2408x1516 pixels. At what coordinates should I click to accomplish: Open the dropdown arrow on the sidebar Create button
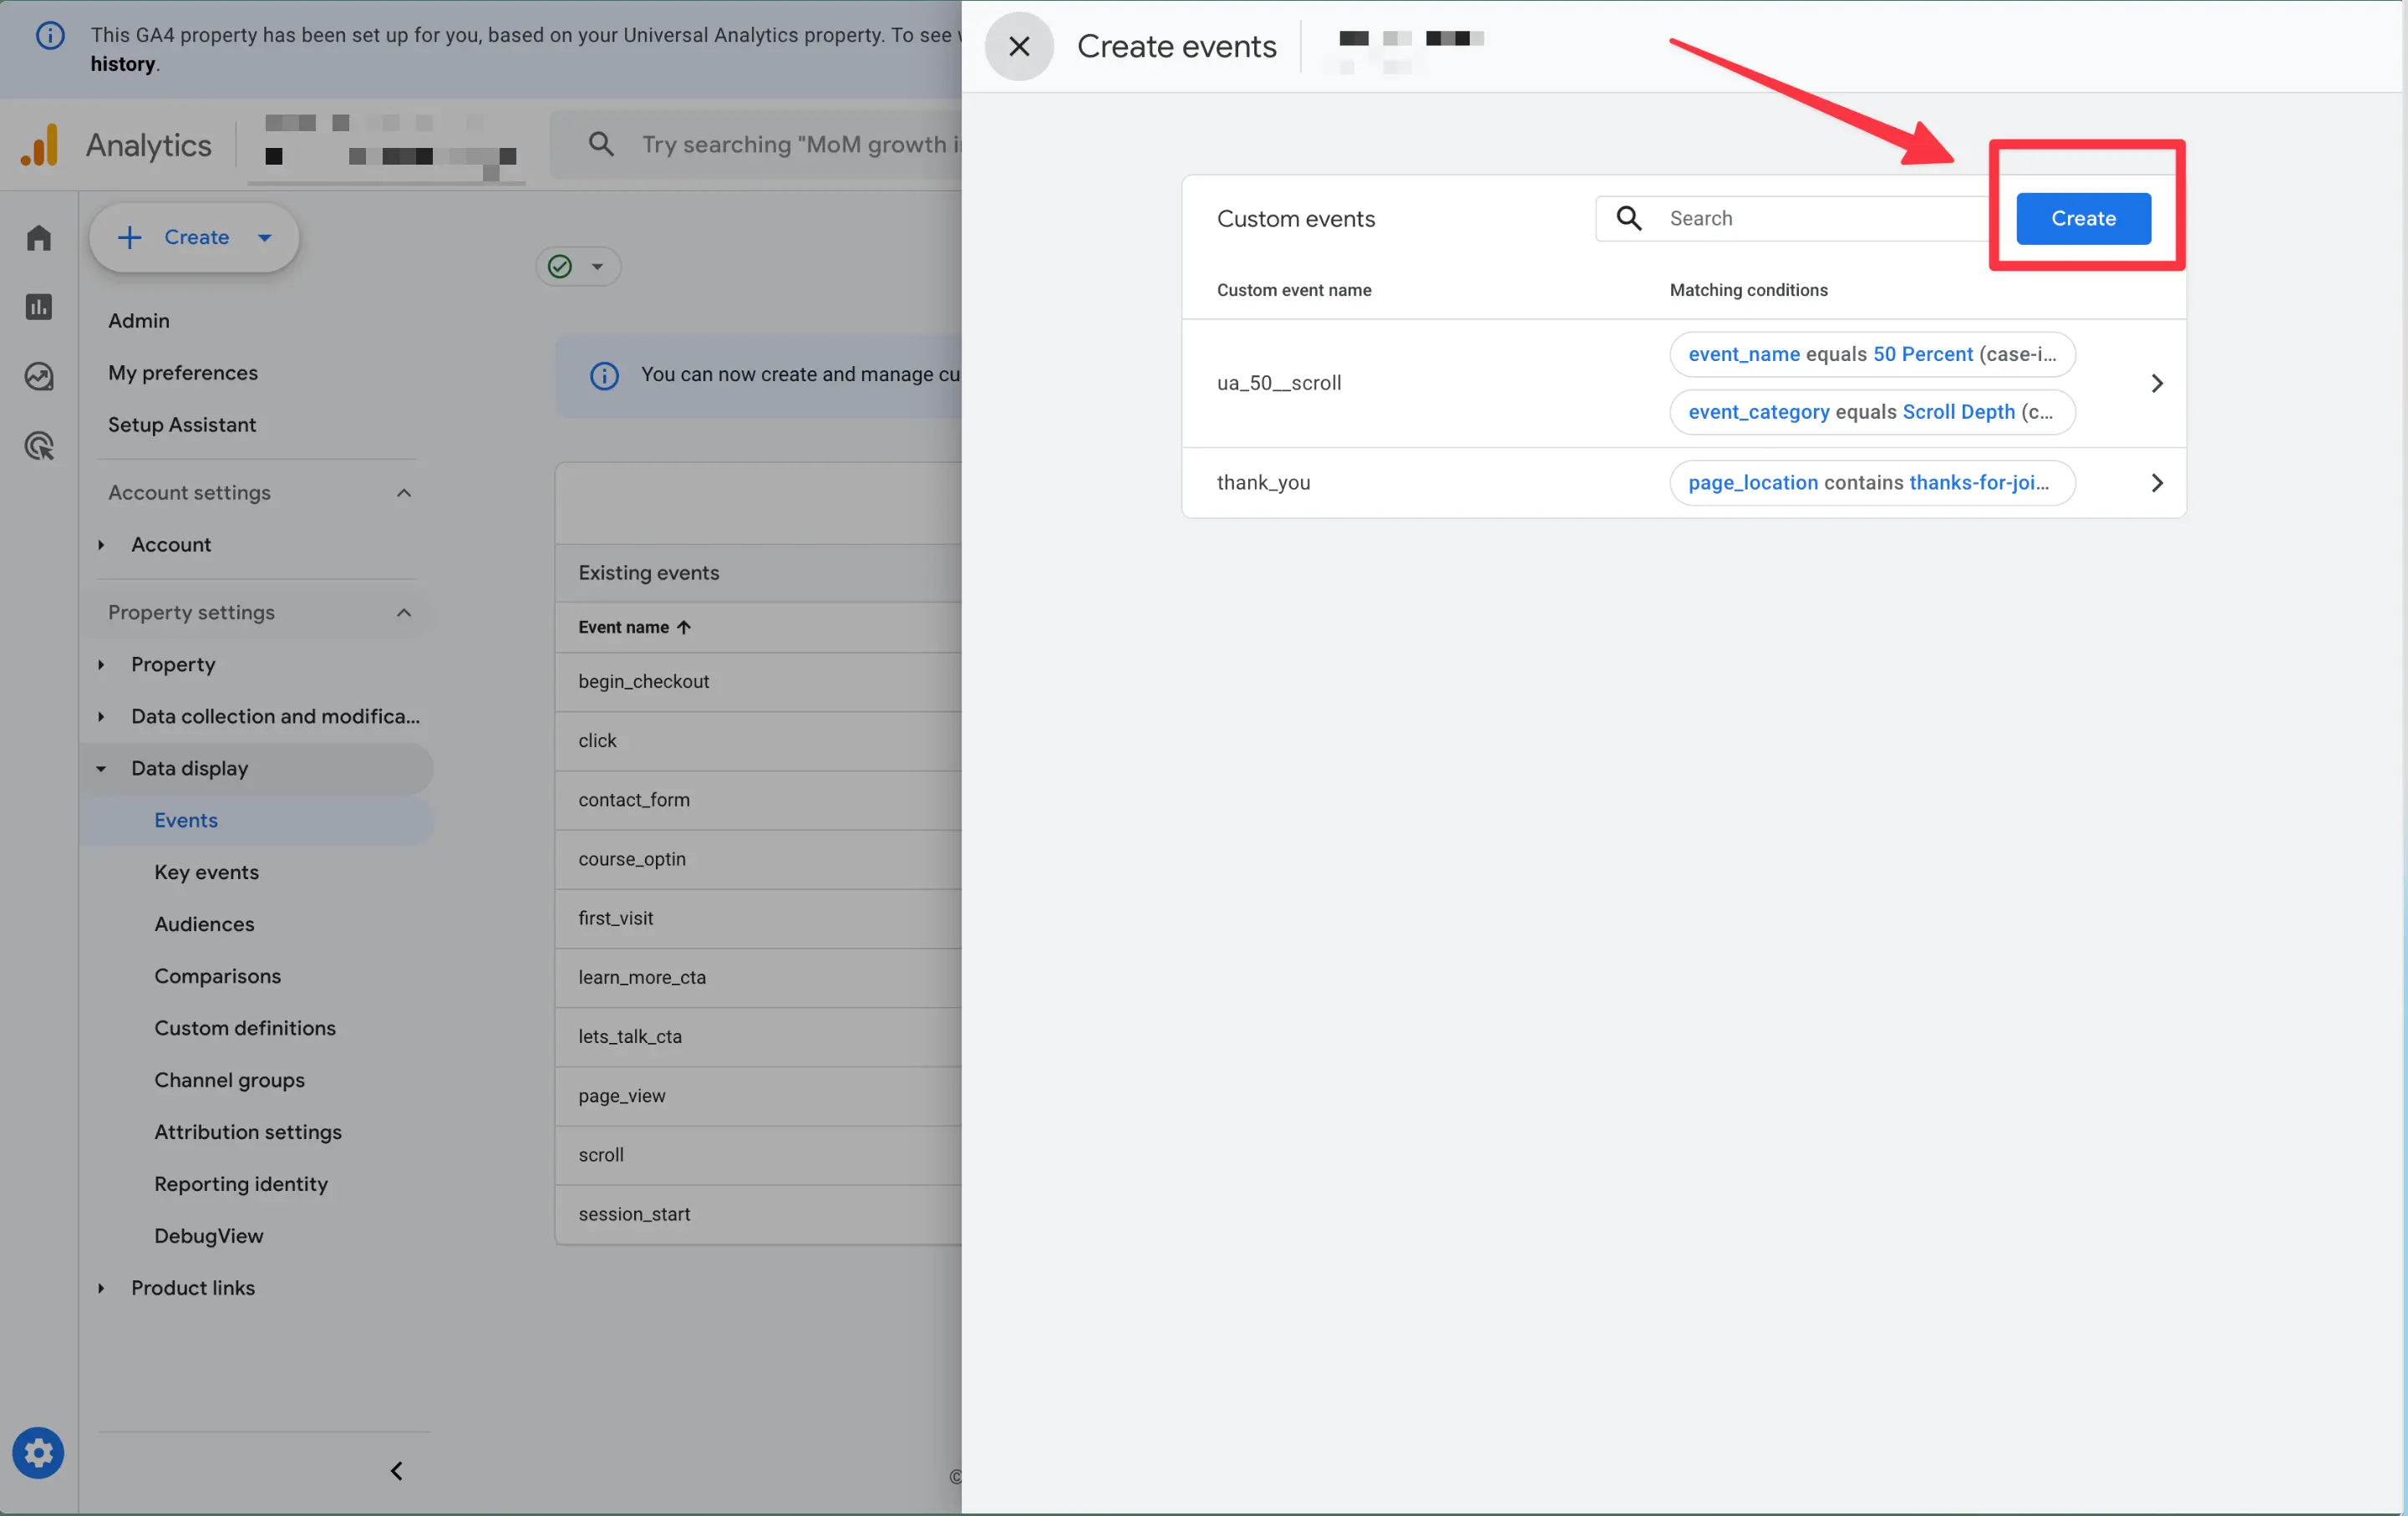click(264, 237)
